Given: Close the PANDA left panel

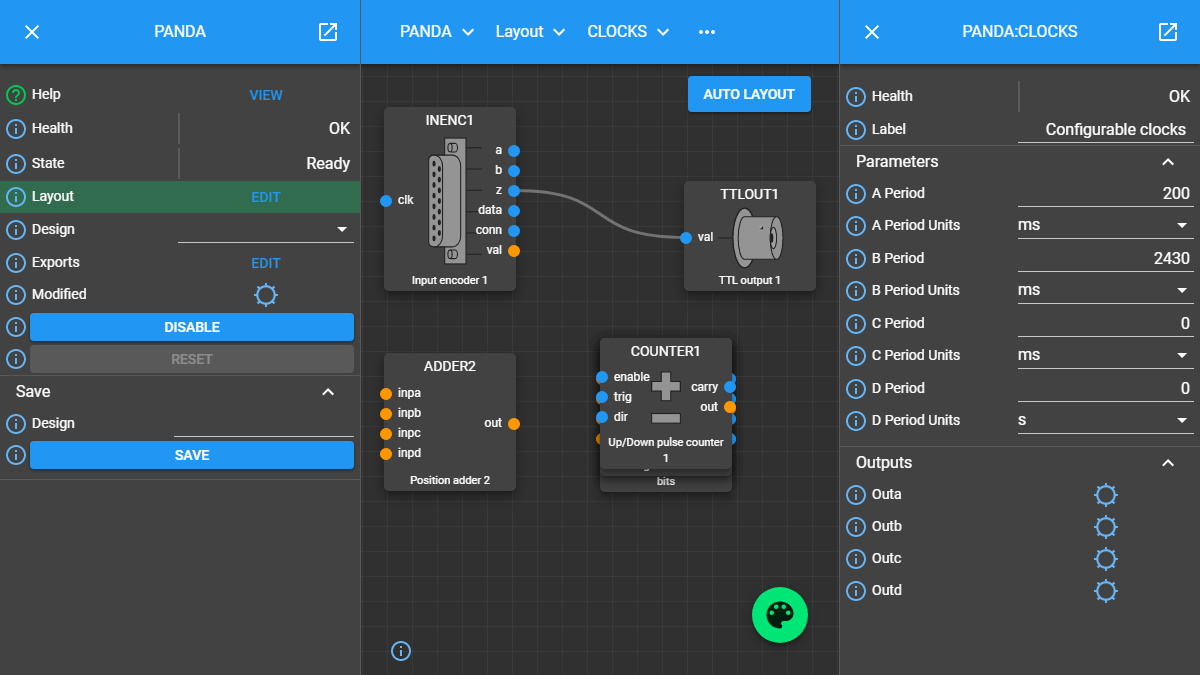Looking at the screenshot, I should [x=32, y=32].
